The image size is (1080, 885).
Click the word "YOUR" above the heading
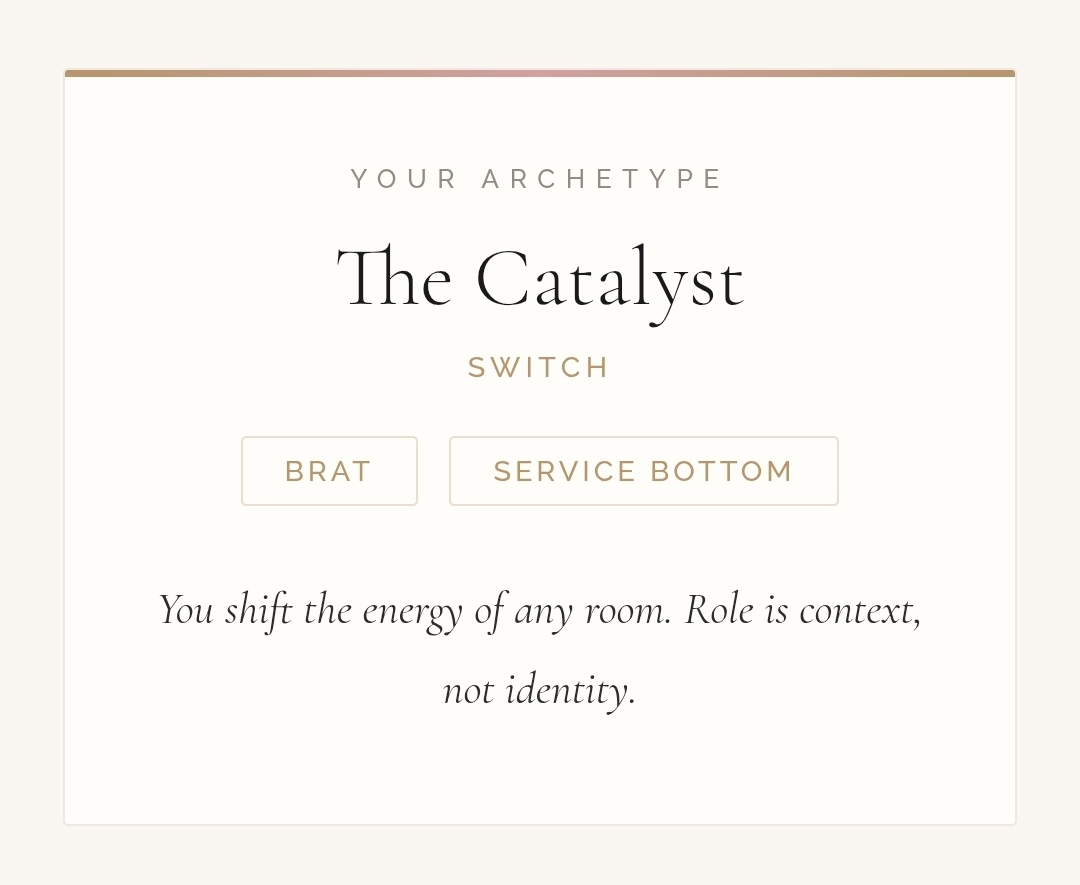(x=405, y=179)
